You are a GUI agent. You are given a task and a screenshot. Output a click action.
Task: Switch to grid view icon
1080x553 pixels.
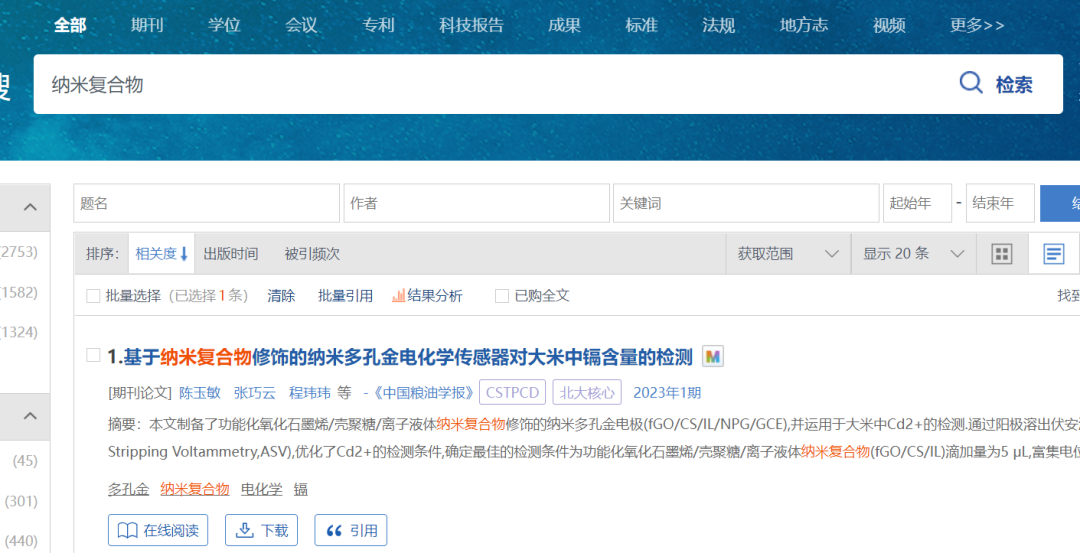[1002, 254]
